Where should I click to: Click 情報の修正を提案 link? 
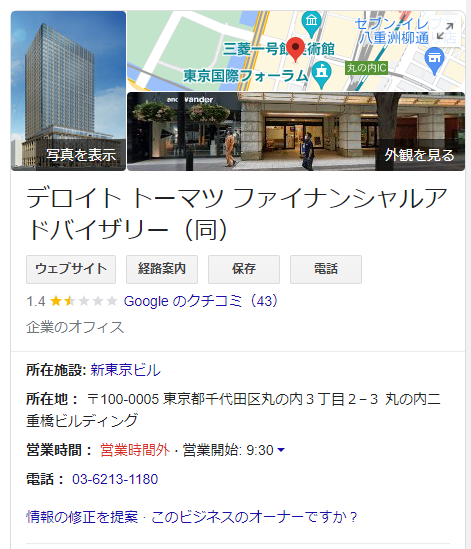click(x=82, y=517)
